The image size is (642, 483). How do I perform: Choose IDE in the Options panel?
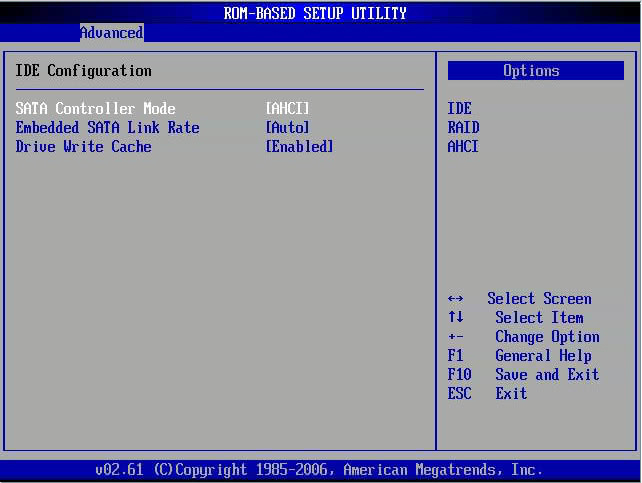(460, 108)
